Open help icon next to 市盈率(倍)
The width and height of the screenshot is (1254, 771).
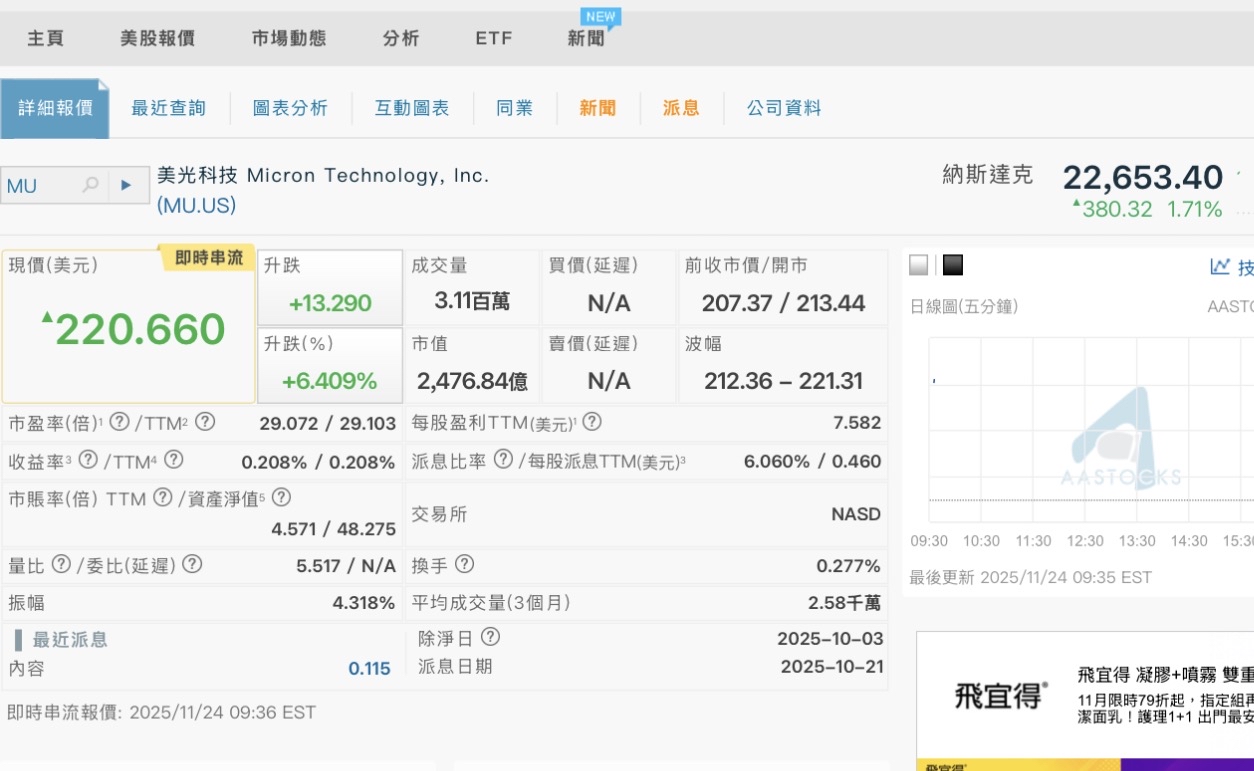pyautogui.click(x=119, y=422)
